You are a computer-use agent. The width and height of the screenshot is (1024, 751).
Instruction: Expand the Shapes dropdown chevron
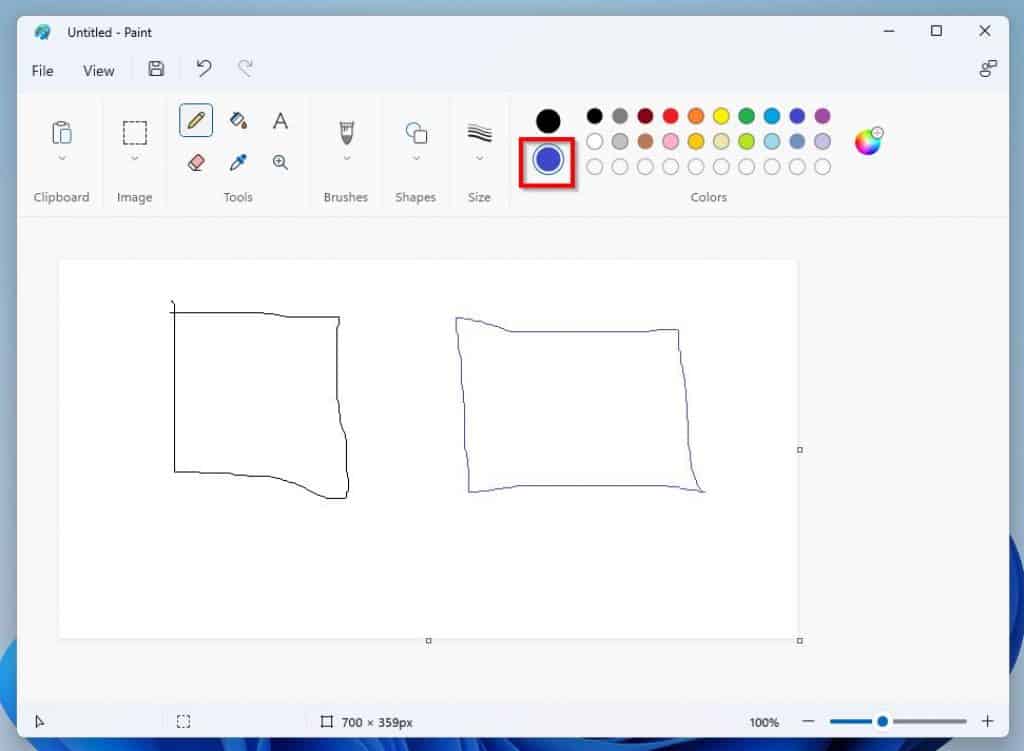tap(416, 158)
